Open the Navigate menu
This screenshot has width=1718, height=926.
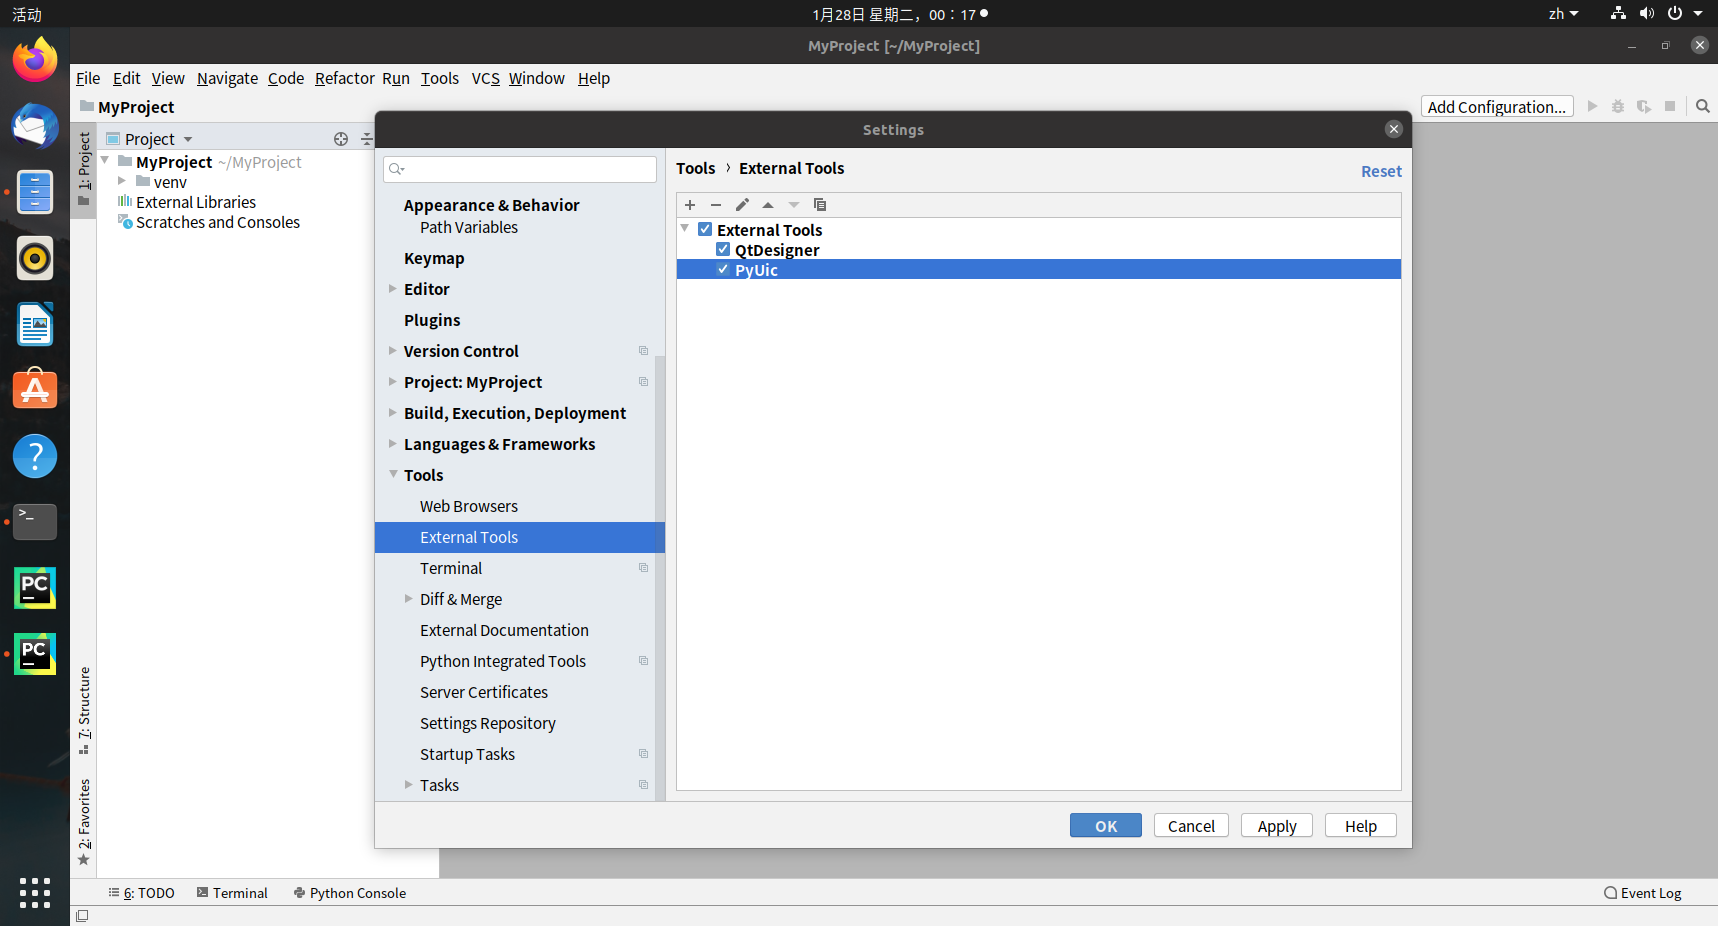pyautogui.click(x=227, y=78)
